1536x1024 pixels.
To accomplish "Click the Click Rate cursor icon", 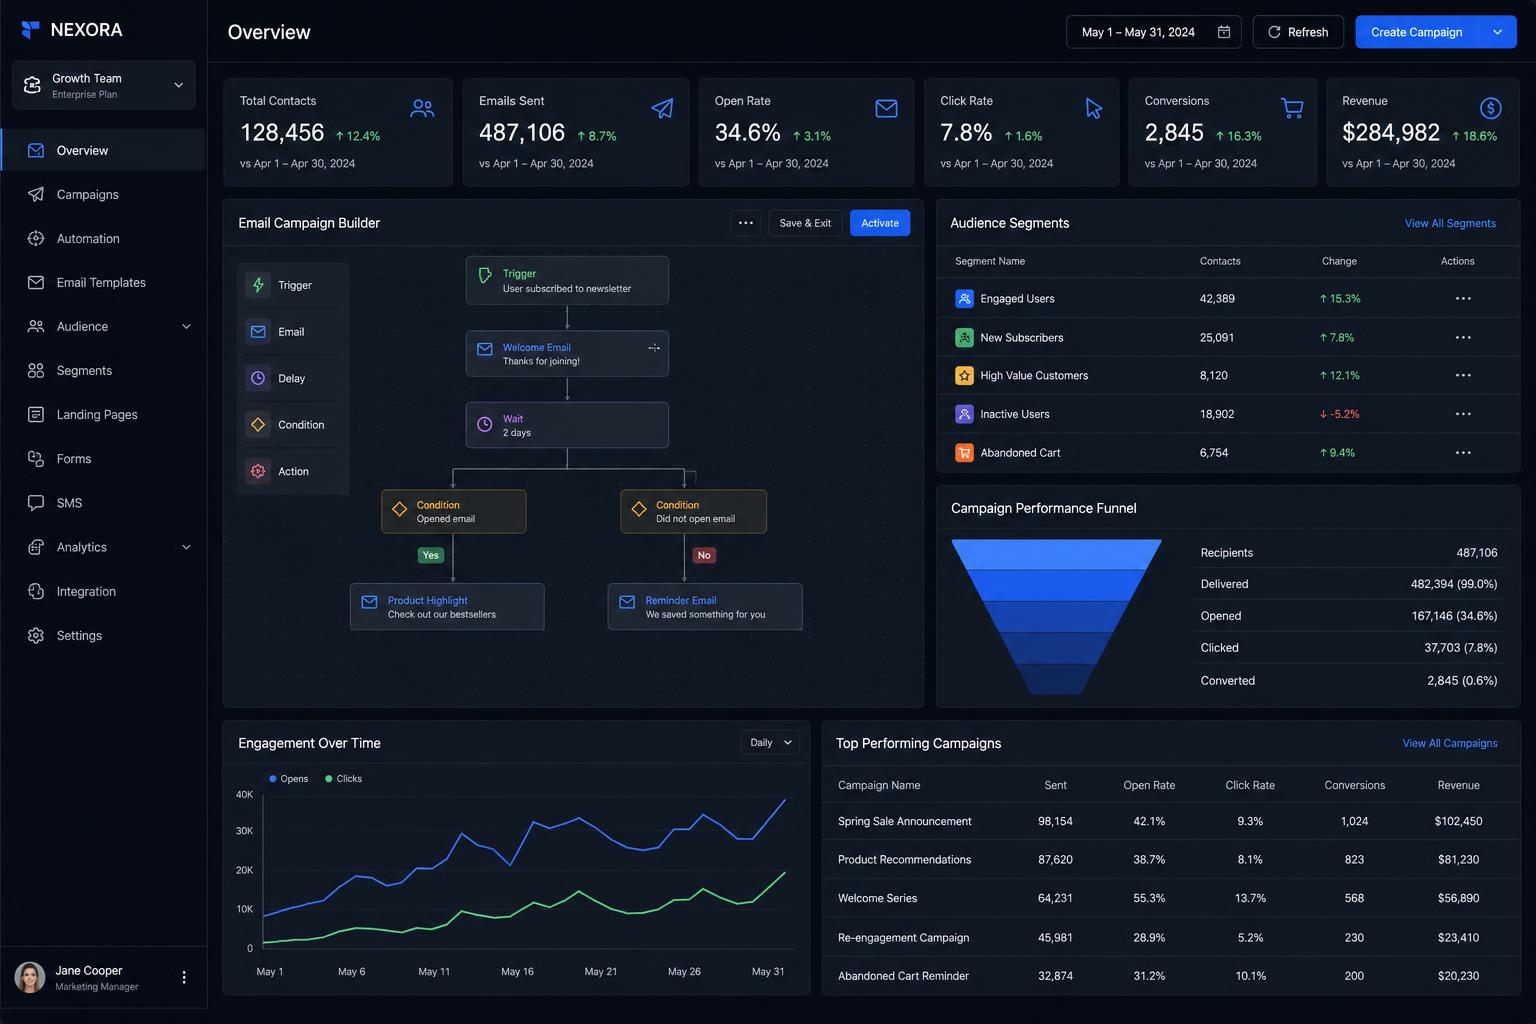I will [x=1093, y=108].
